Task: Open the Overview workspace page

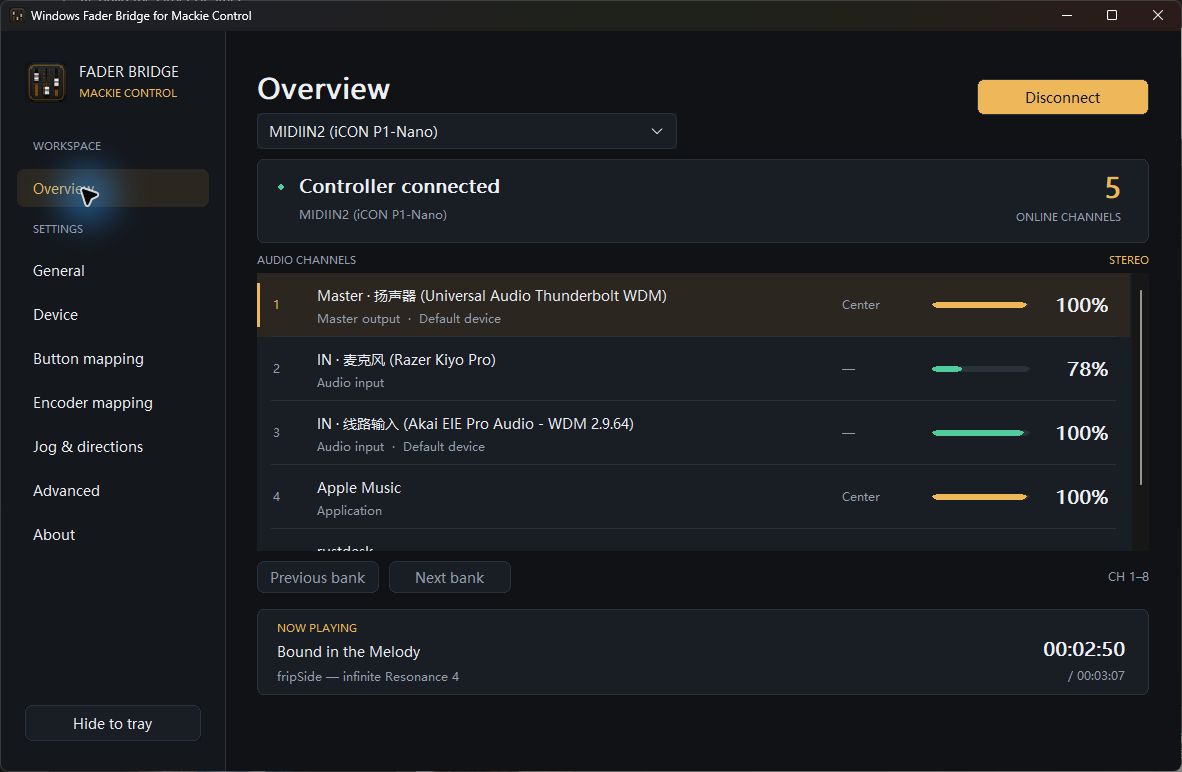Action: (x=113, y=188)
